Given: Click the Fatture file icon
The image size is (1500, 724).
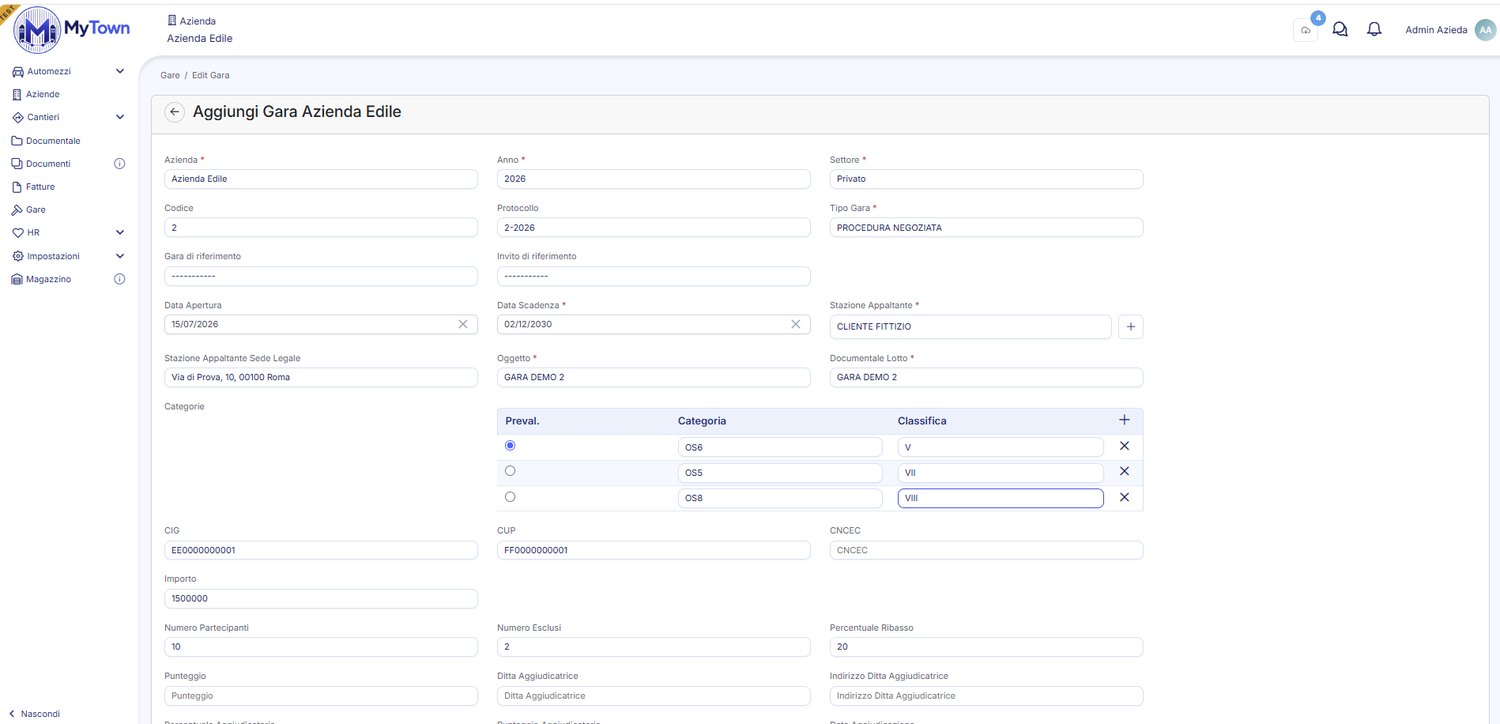Looking at the screenshot, I should point(17,187).
